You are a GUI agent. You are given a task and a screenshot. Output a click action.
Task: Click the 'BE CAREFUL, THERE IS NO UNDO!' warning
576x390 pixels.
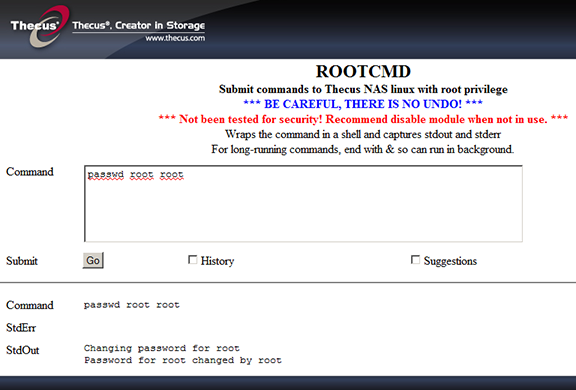363,104
